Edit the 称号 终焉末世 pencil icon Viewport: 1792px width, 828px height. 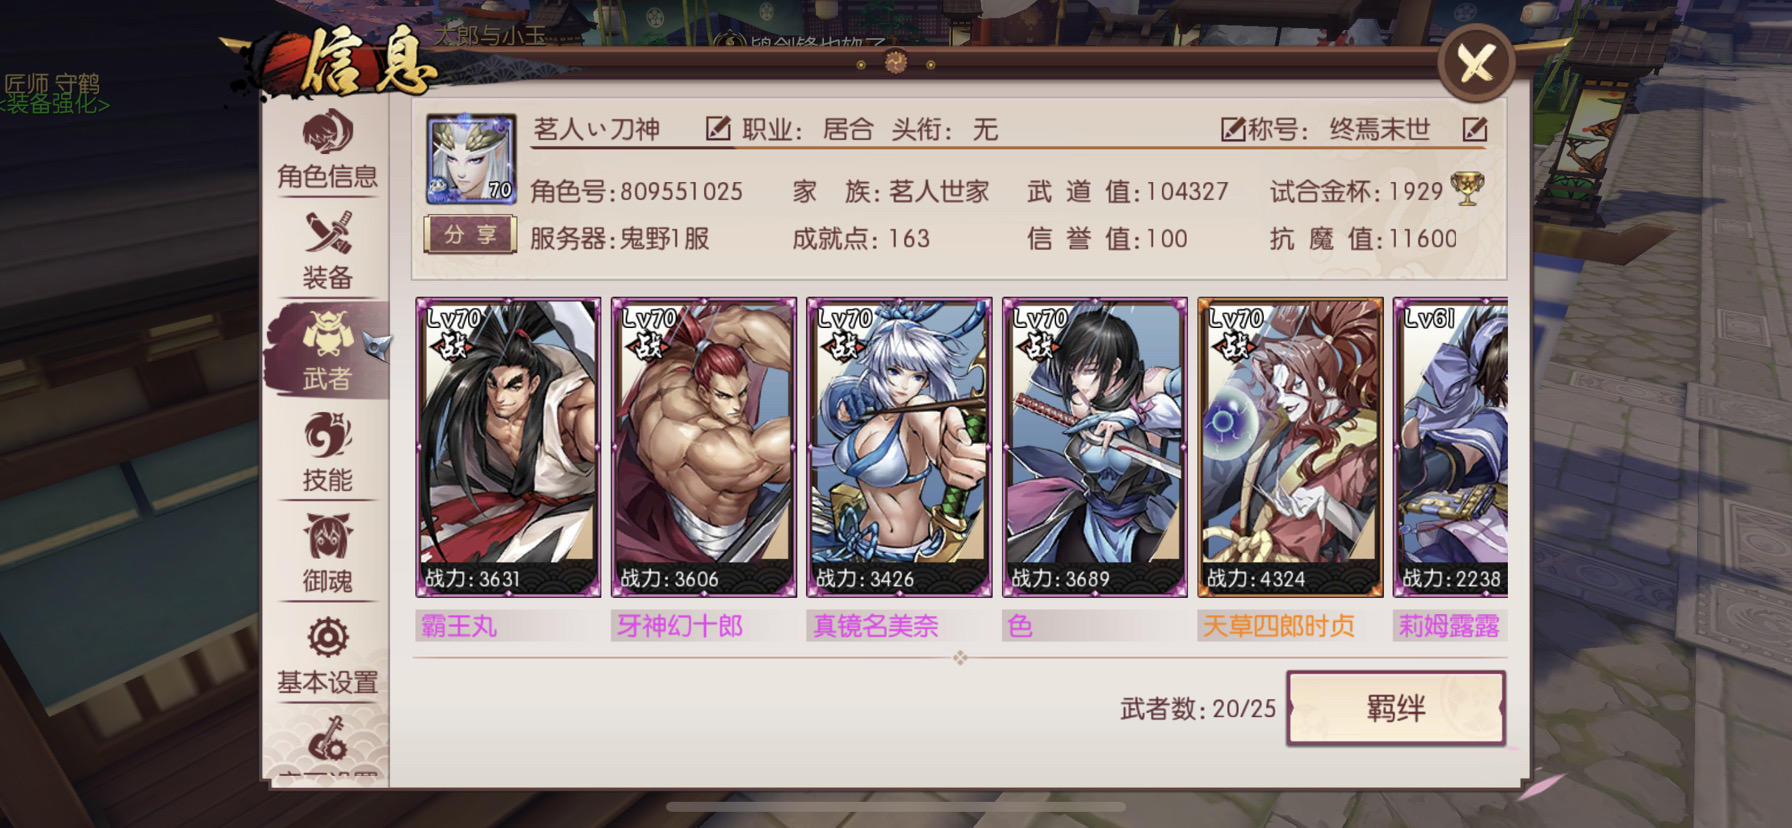click(1475, 129)
